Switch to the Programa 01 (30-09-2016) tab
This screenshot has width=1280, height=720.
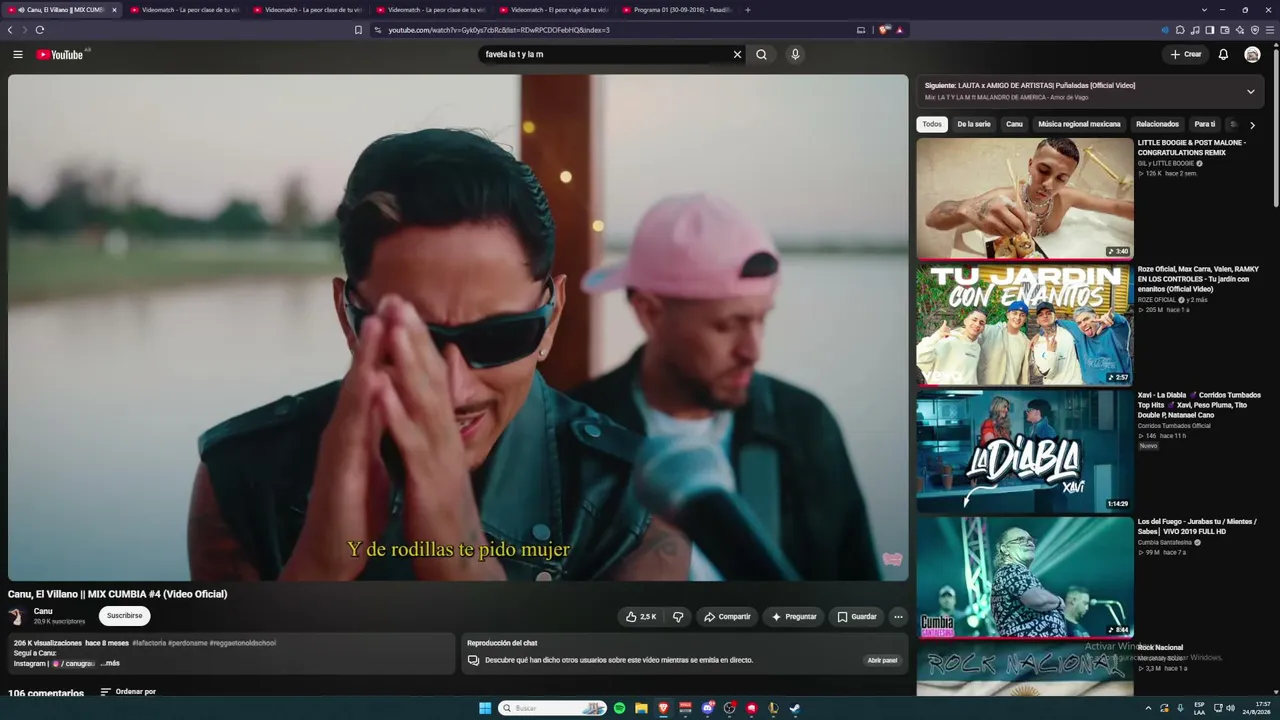click(x=677, y=10)
